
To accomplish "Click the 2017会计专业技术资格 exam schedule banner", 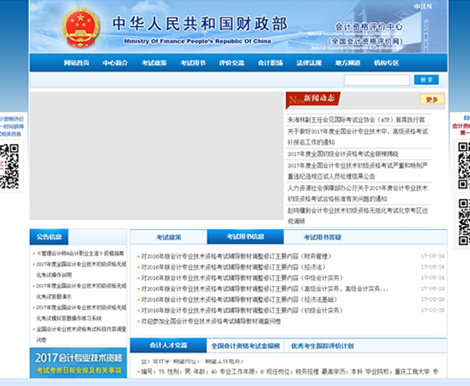I will (x=78, y=363).
